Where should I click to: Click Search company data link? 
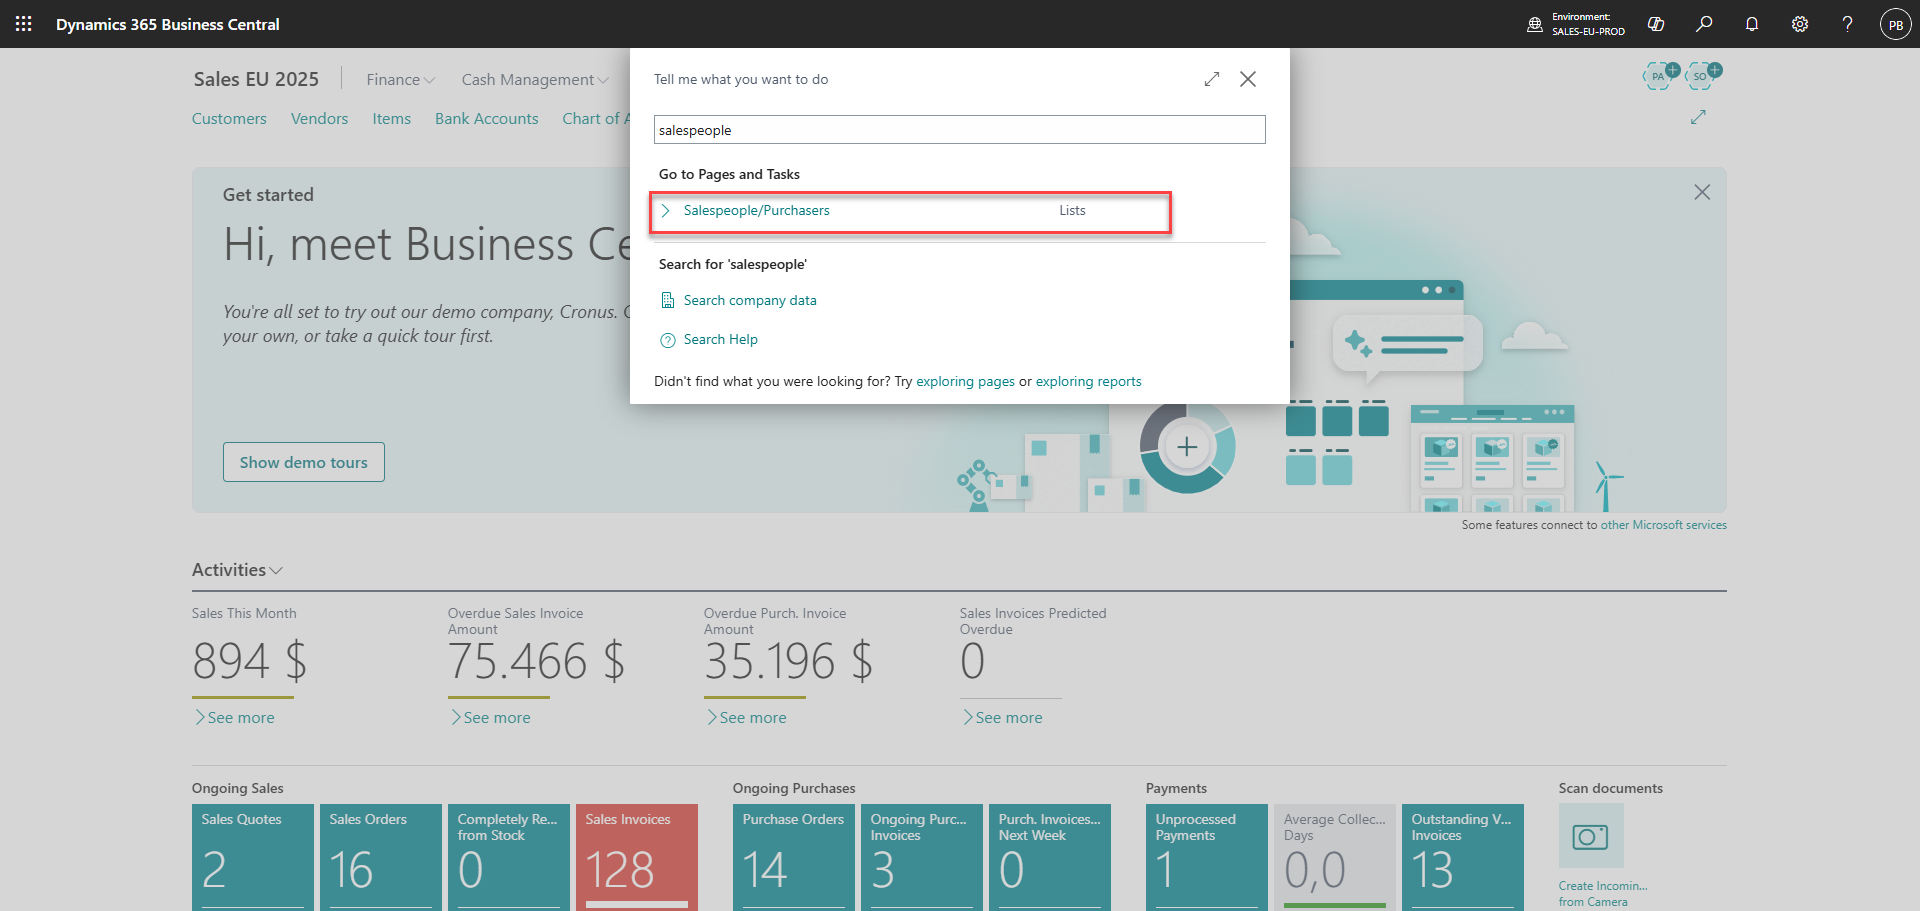(x=749, y=301)
